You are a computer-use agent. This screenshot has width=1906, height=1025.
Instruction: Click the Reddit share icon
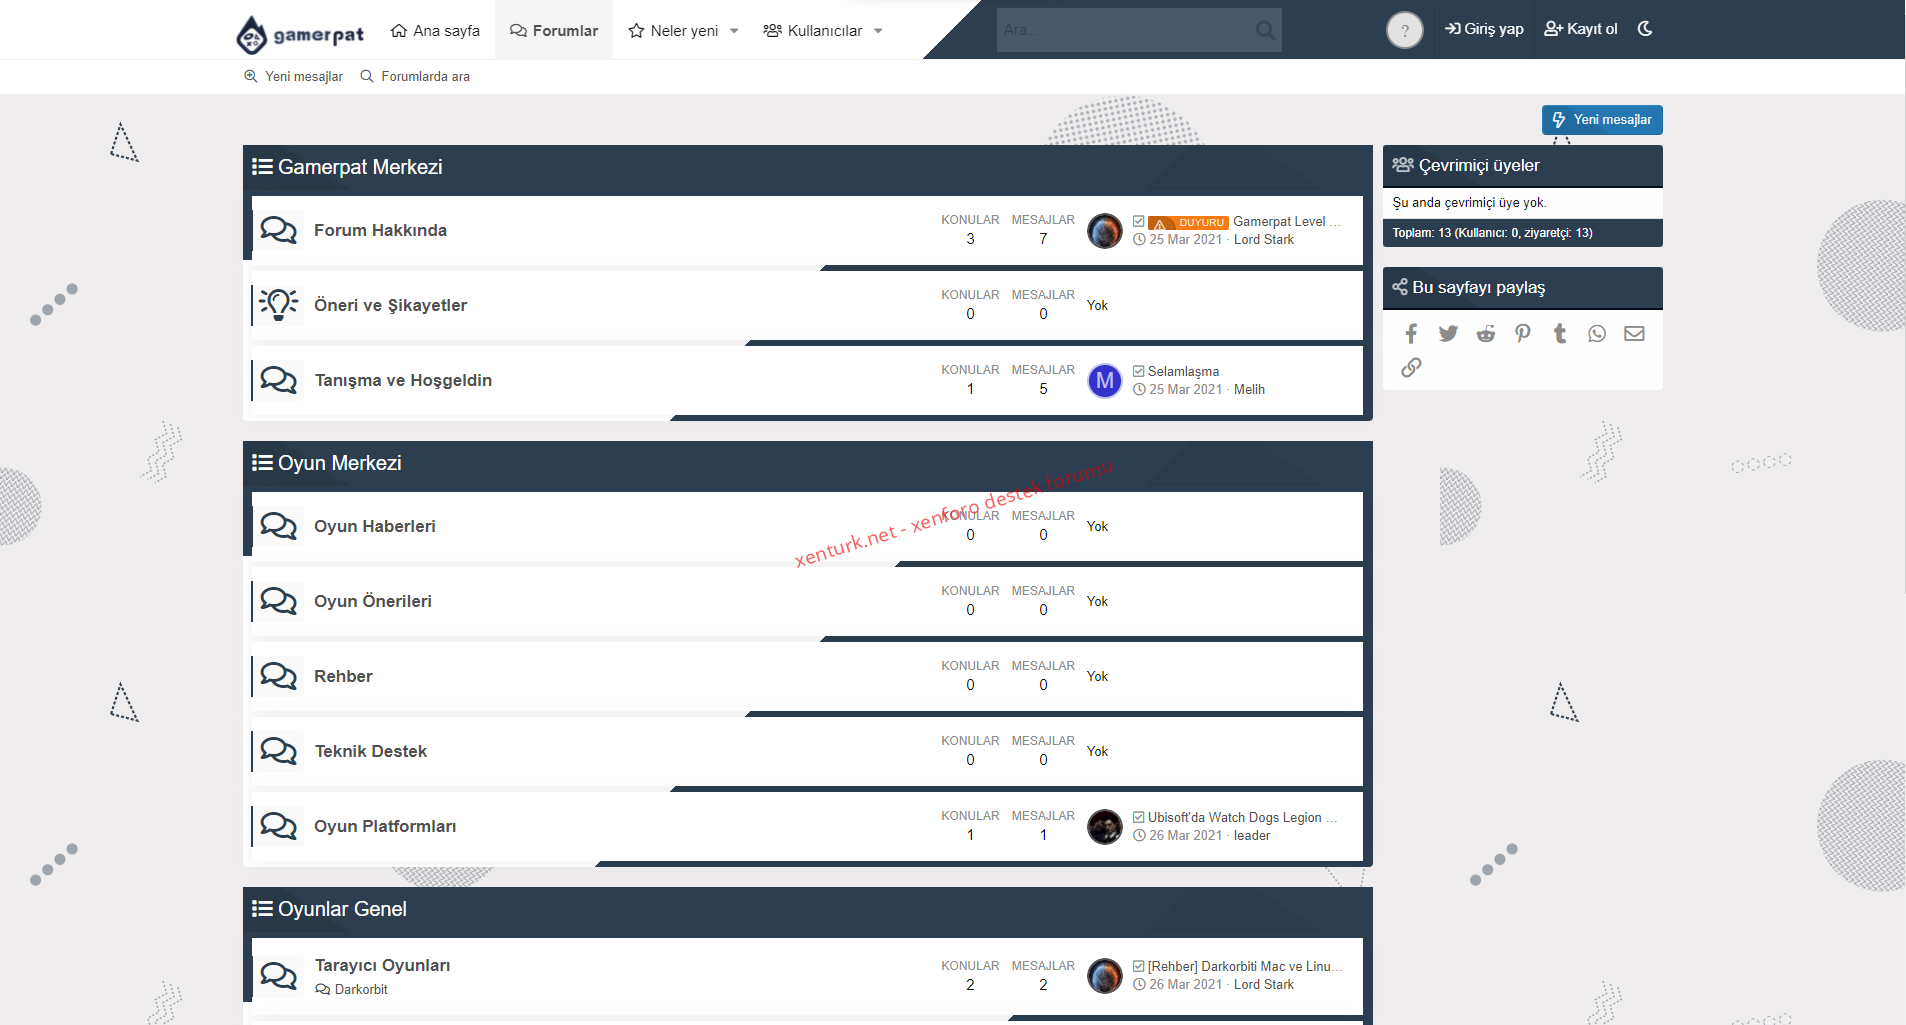(x=1485, y=334)
